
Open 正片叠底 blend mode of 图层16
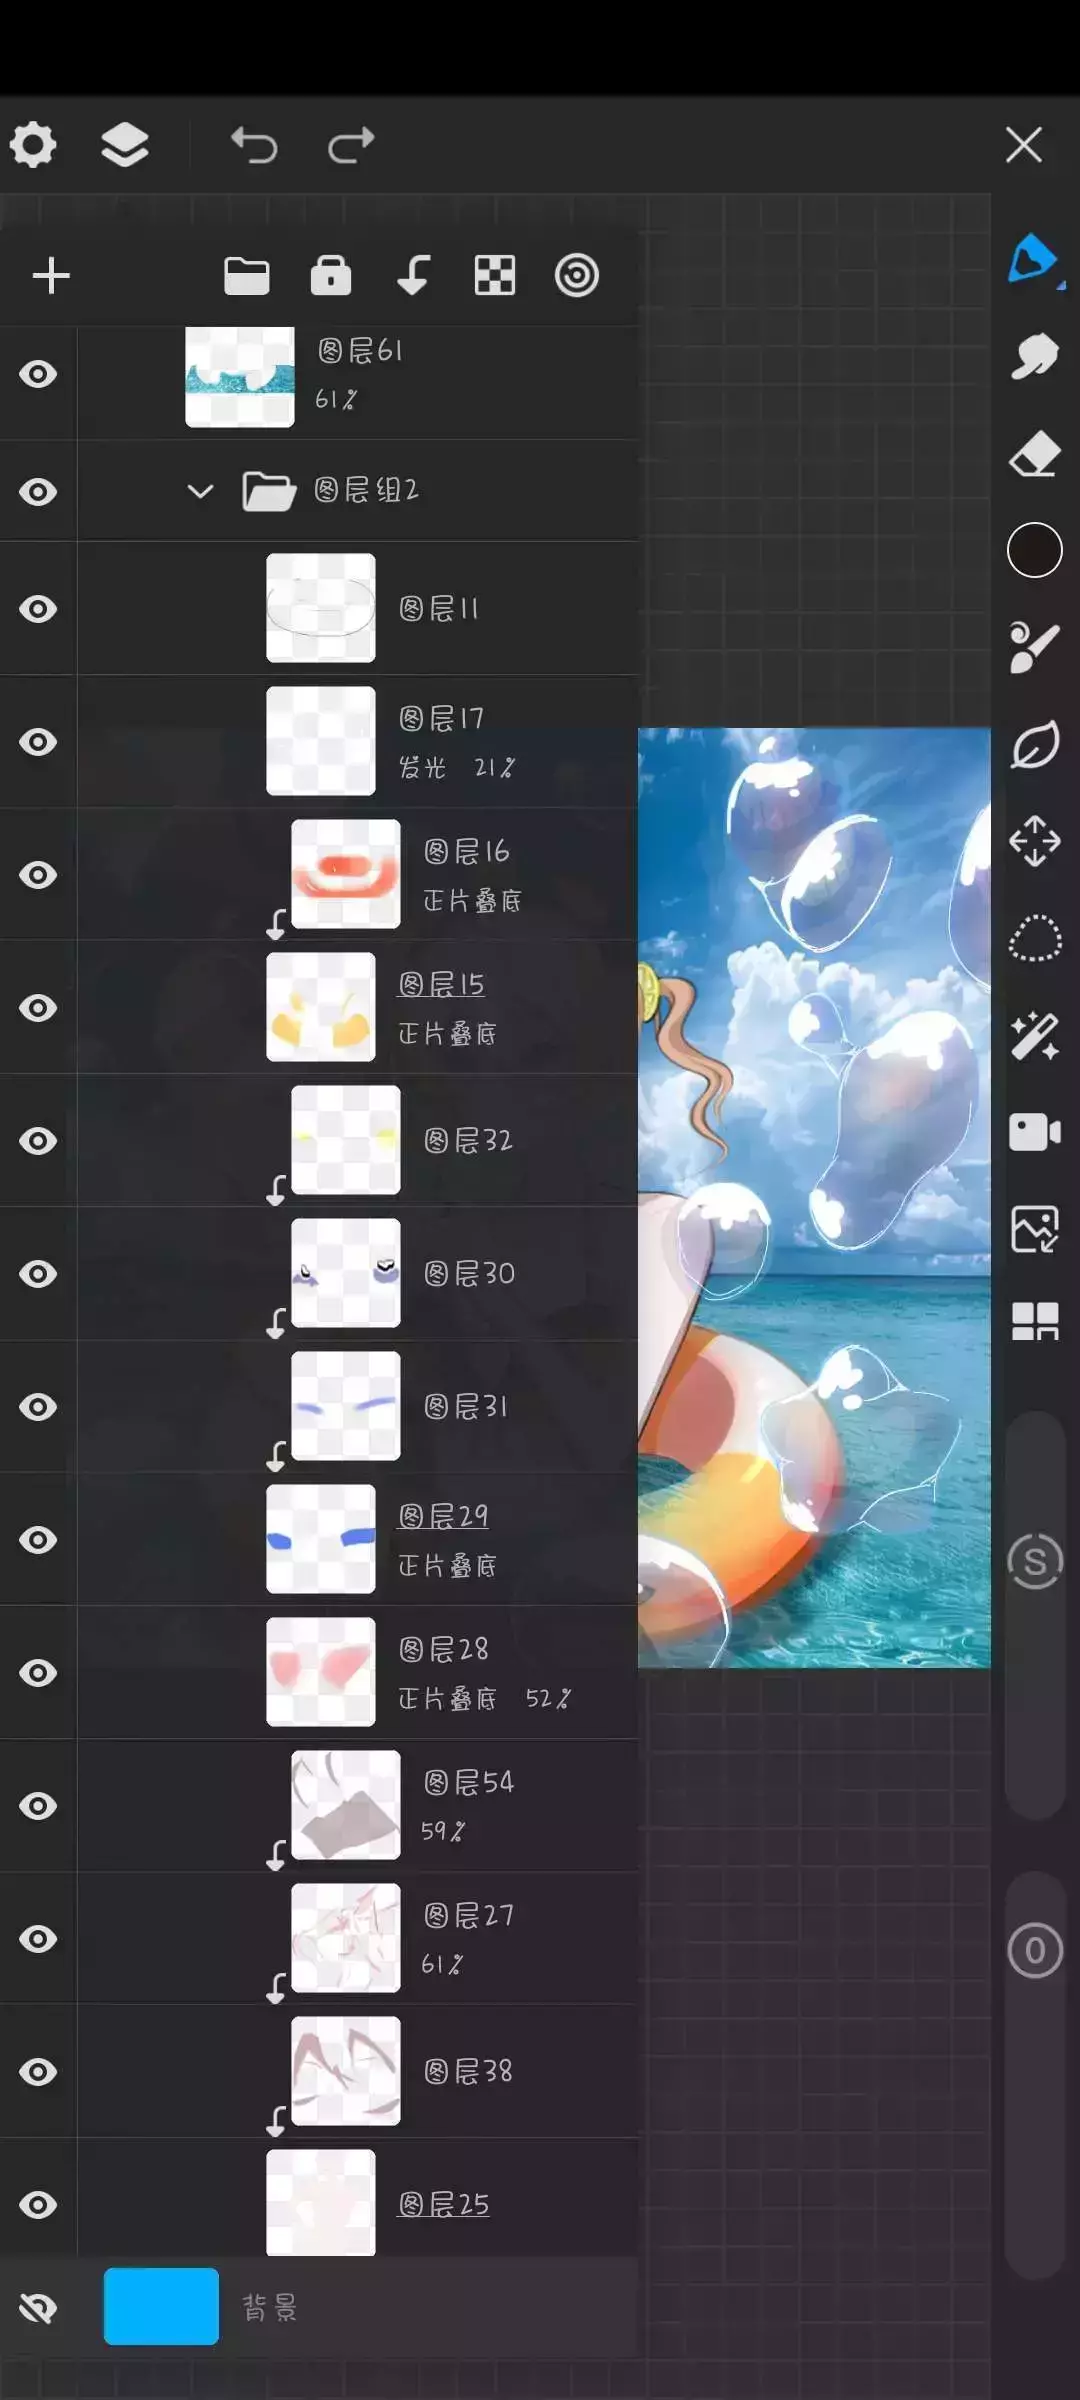click(x=472, y=900)
